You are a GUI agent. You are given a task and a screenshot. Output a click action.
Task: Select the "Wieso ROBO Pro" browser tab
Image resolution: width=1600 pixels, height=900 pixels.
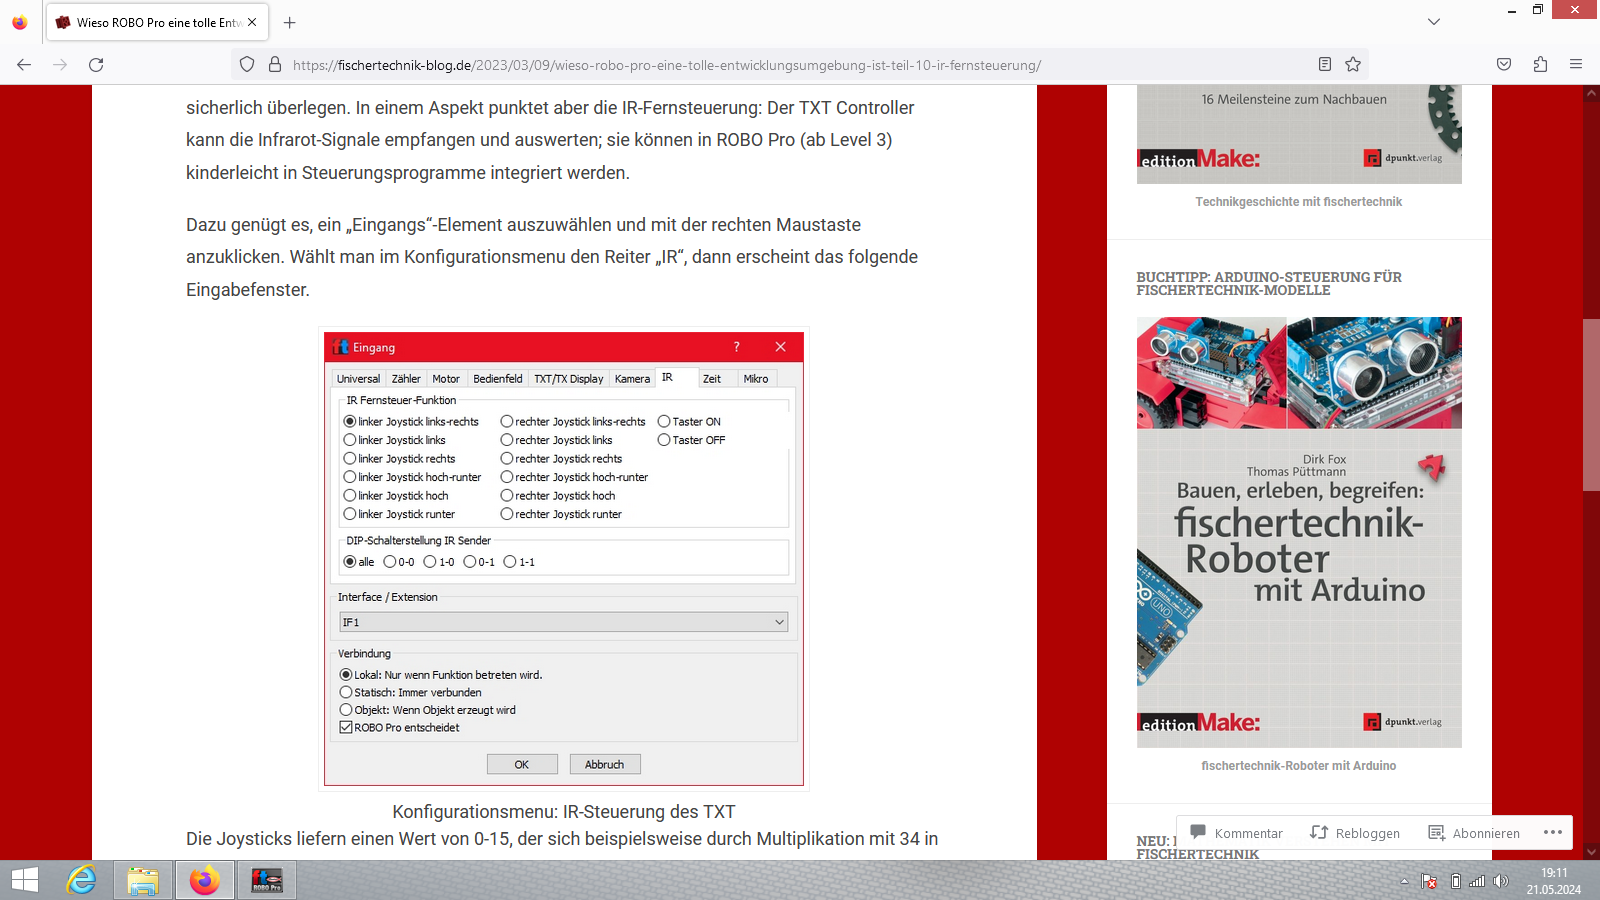[157, 22]
